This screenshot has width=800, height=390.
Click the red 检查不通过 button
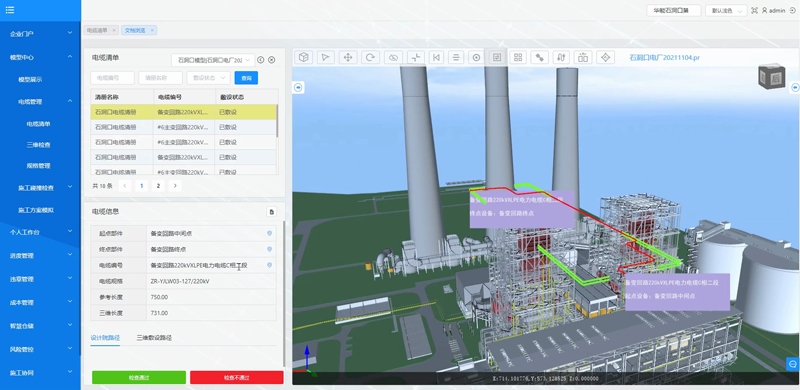[x=237, y=378]
